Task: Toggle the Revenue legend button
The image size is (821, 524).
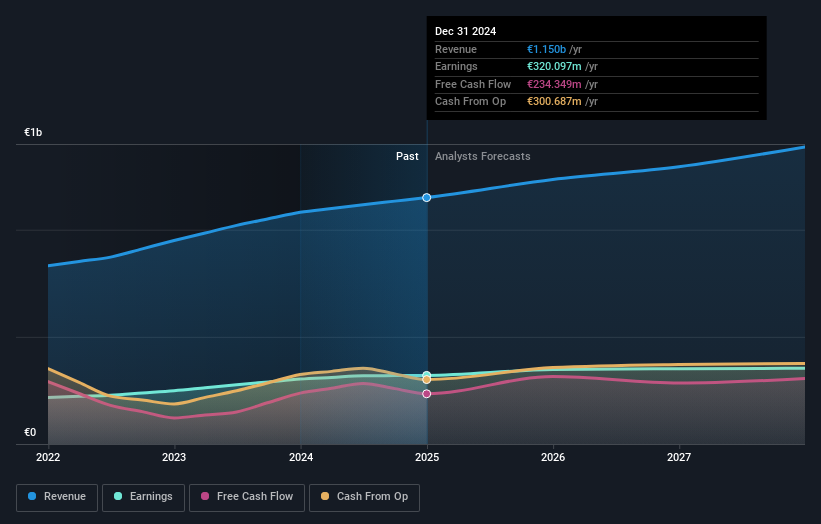Action: coord(57,497)
